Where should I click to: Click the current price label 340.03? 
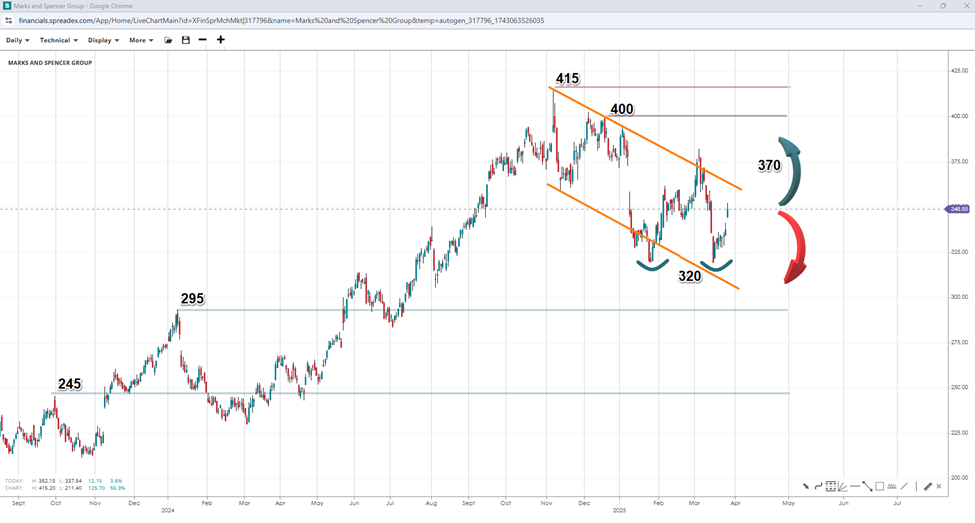tap(958, 209)
